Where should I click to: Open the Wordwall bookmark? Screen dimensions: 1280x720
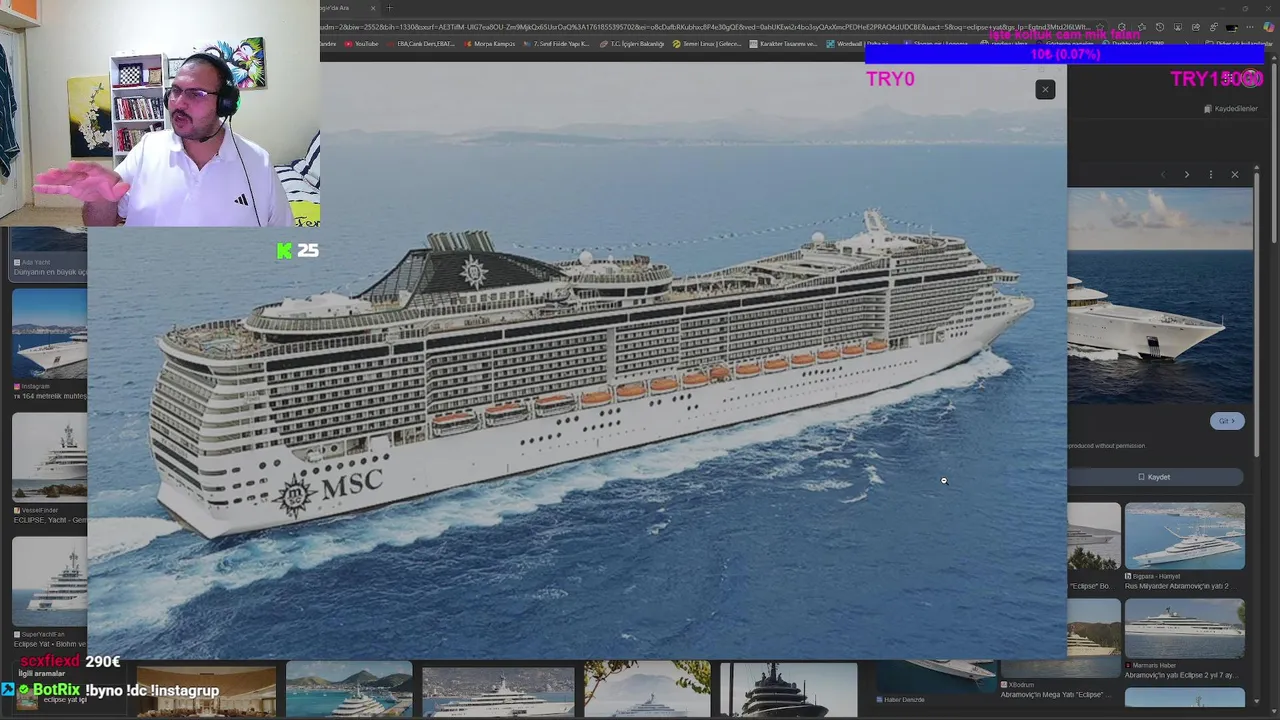(x=858, y=44)
